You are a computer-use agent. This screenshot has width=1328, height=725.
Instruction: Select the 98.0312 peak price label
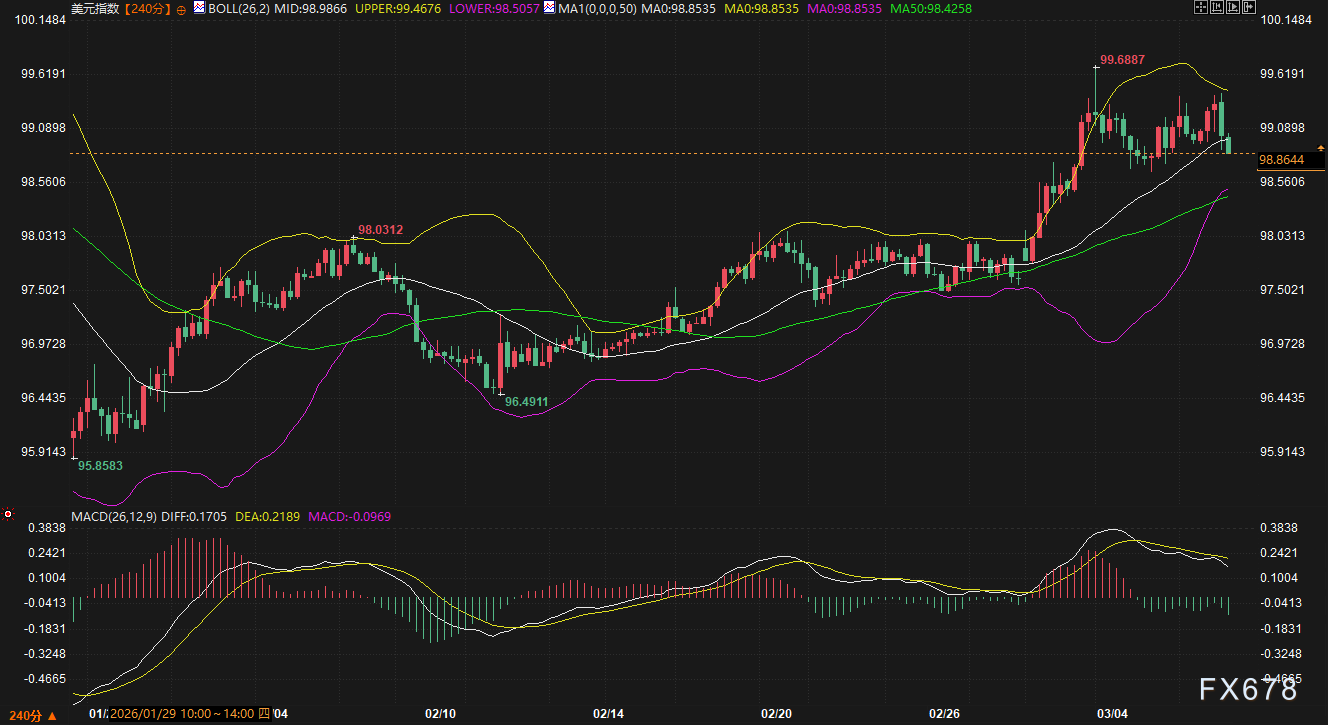(x=380, y=230)
